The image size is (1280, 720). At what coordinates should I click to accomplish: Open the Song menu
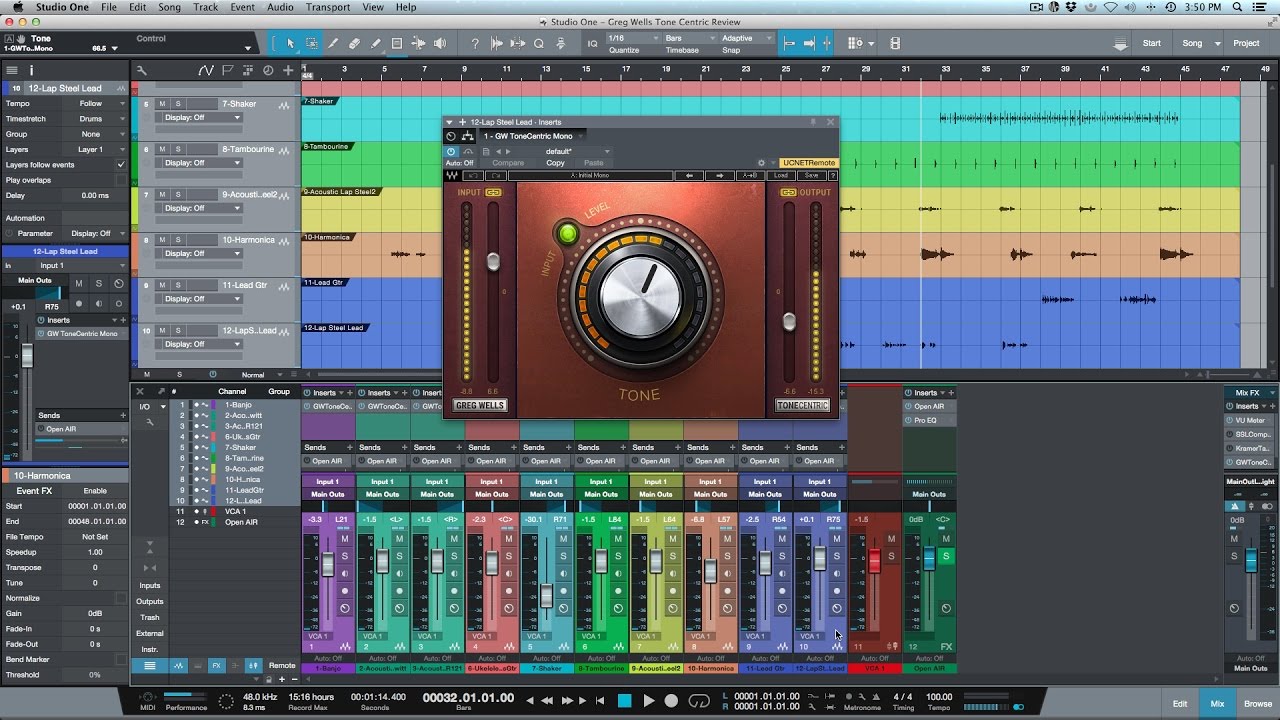pyautogui.click(x=169, y=7)
